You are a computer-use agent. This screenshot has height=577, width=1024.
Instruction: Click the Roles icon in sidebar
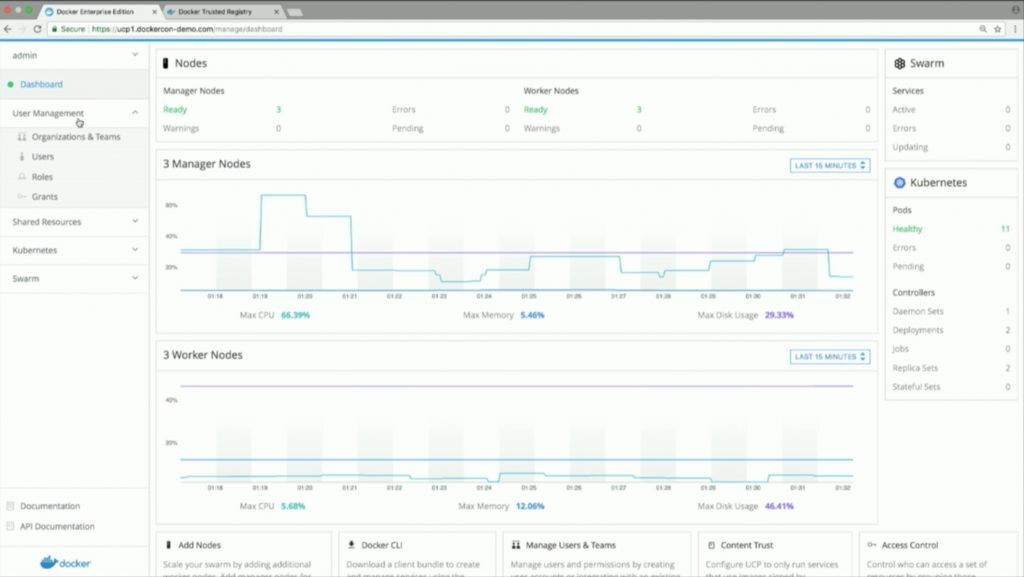pos(22,177)
